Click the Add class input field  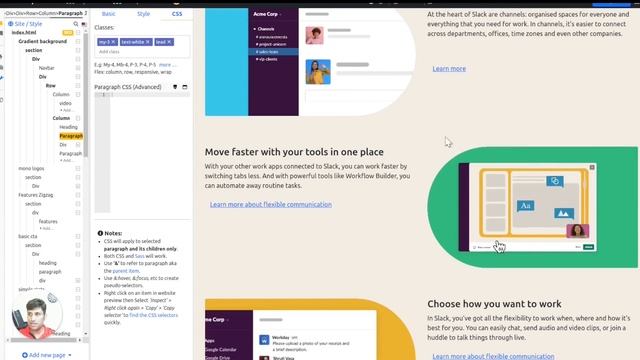point(143,52)
